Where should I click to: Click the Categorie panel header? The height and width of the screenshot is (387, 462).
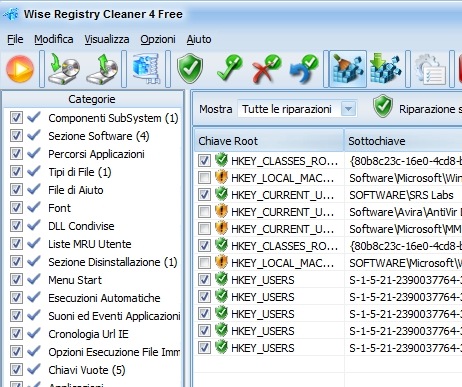[x=92, y=99]
